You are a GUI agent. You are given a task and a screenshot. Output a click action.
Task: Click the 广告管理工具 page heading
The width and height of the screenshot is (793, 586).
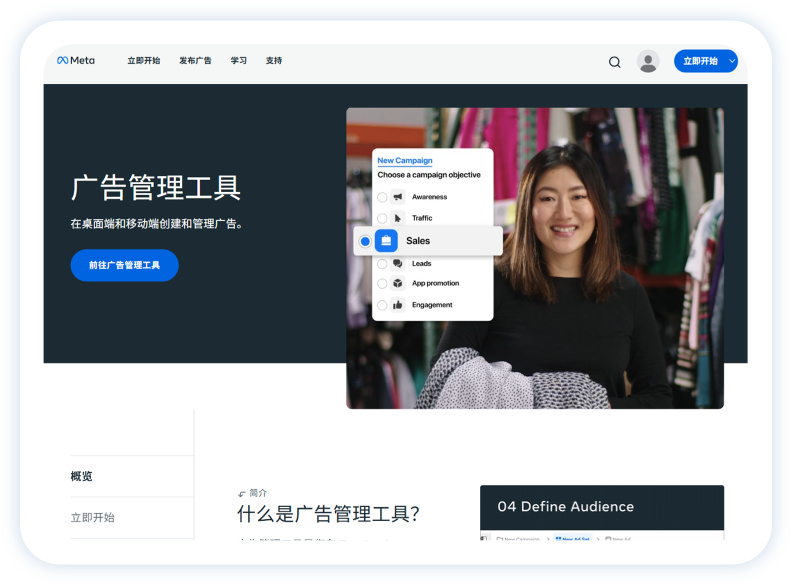(x=156, y=188)
